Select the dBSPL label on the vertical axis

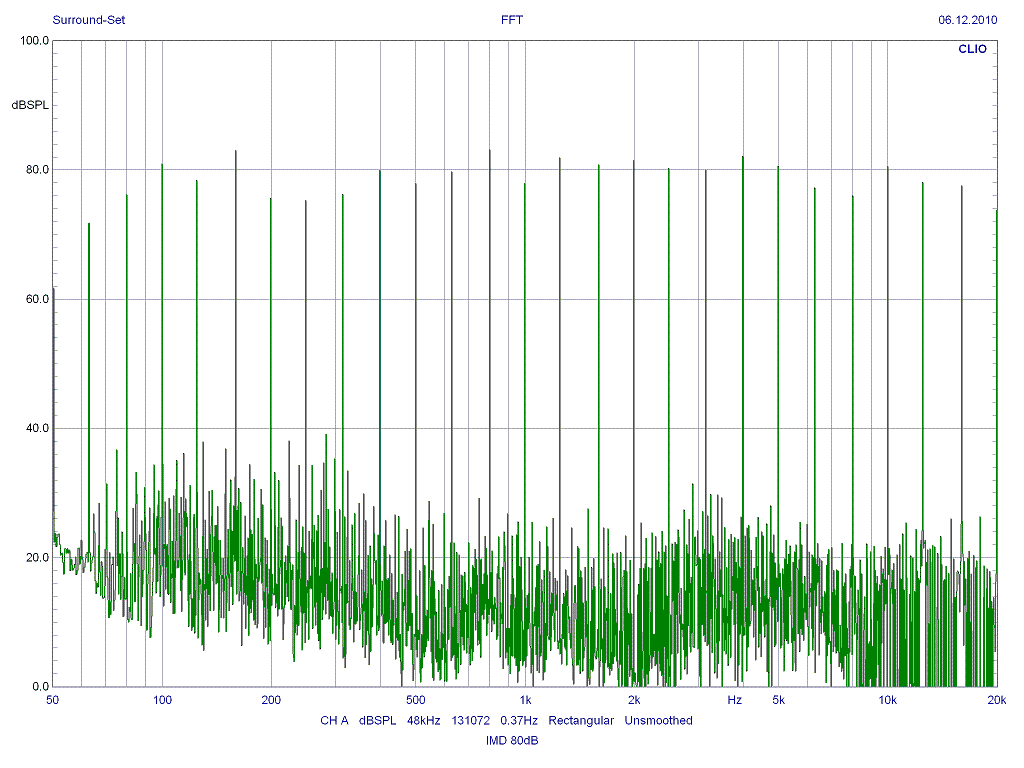(x=29, y=105)
